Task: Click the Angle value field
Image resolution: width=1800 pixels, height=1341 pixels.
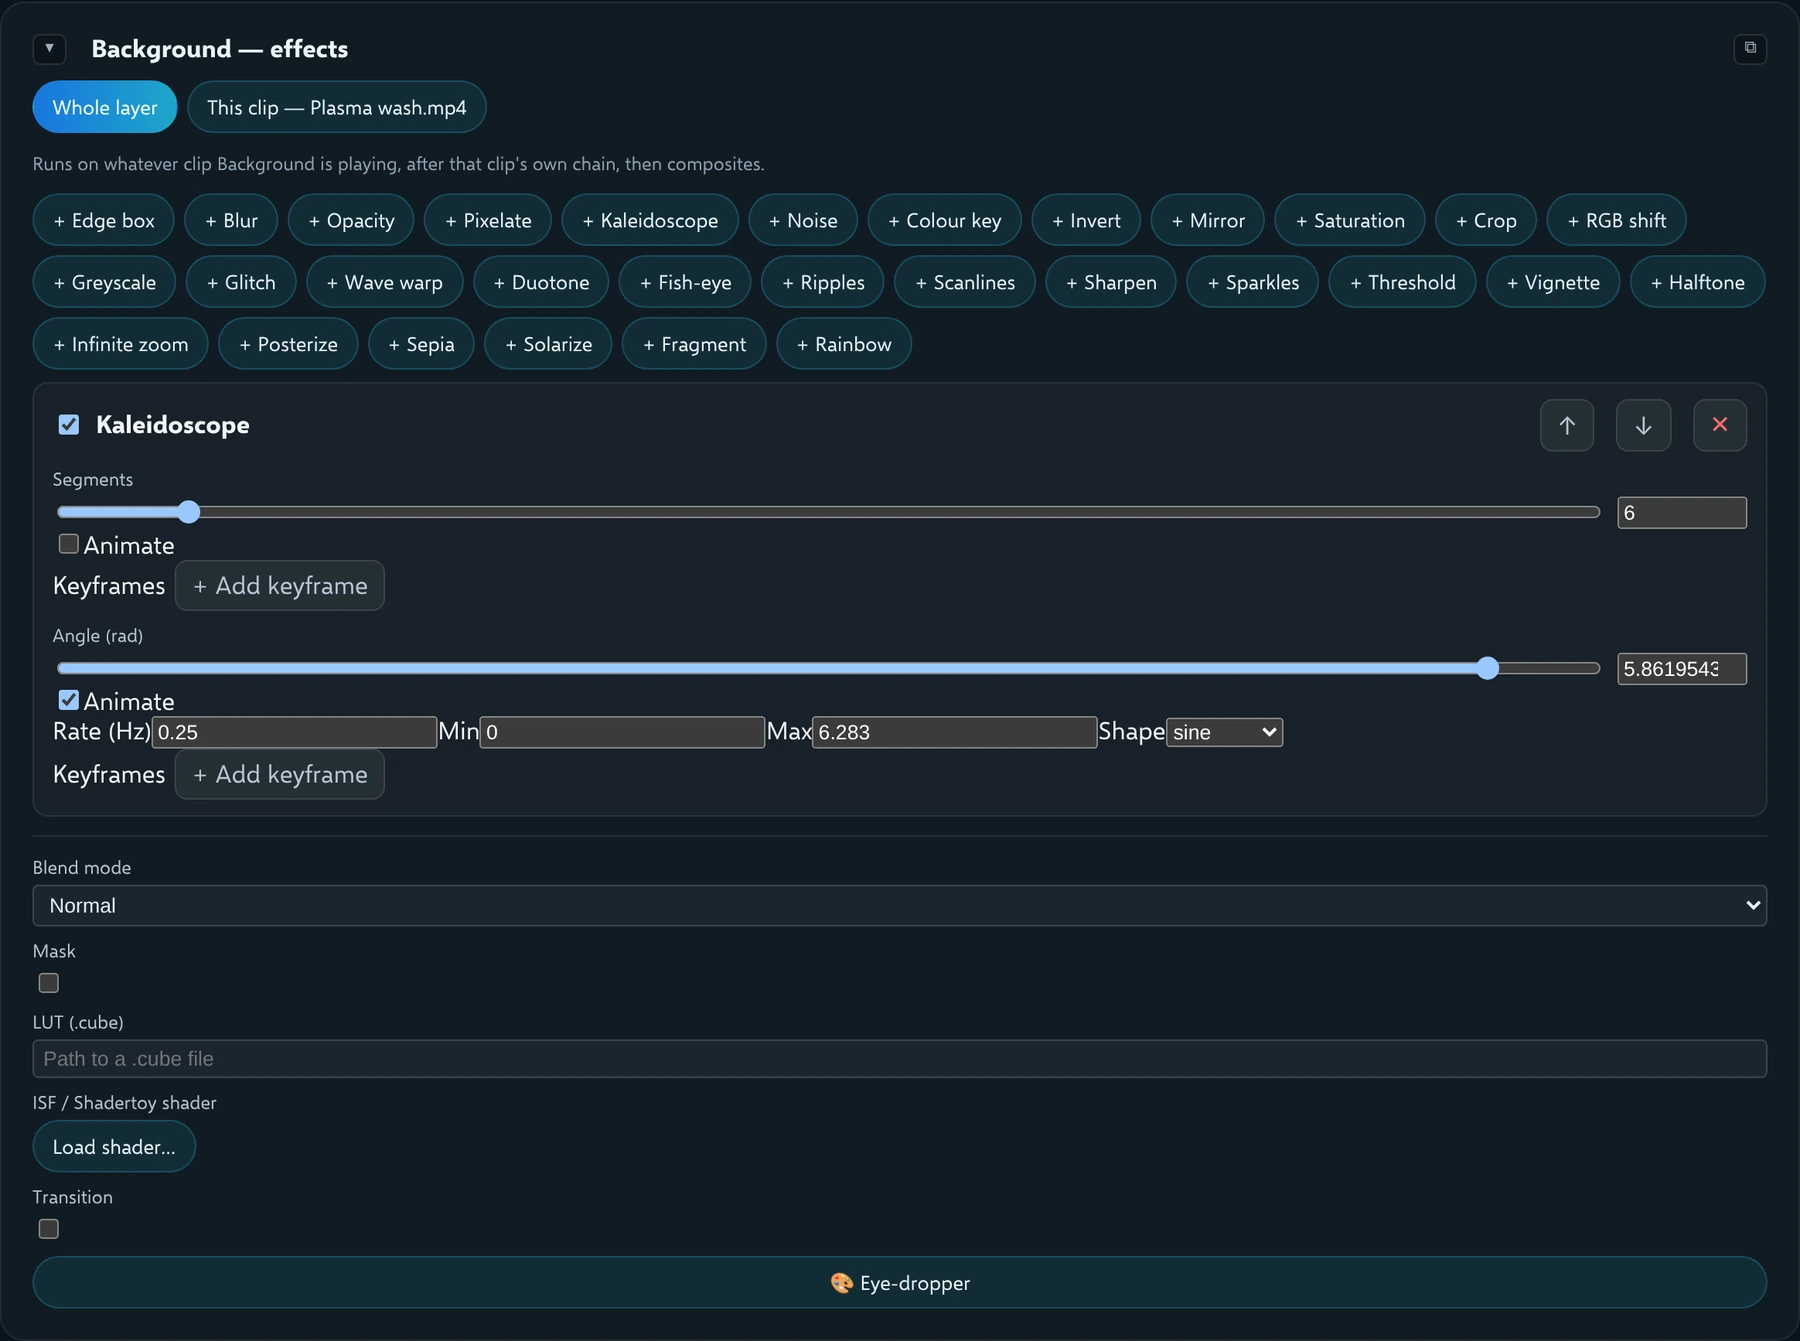Action: (1682, 669)
